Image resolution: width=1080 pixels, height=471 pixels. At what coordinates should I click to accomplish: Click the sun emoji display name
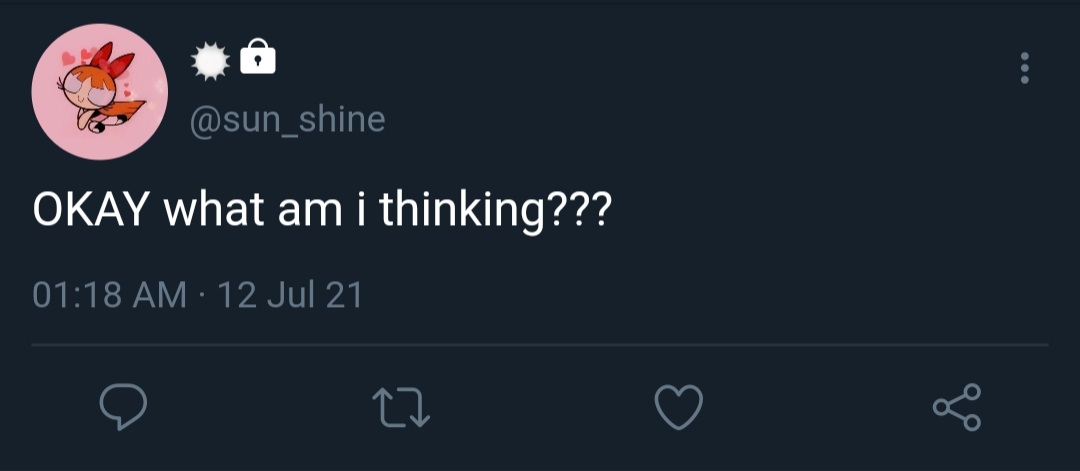(210, 61)
